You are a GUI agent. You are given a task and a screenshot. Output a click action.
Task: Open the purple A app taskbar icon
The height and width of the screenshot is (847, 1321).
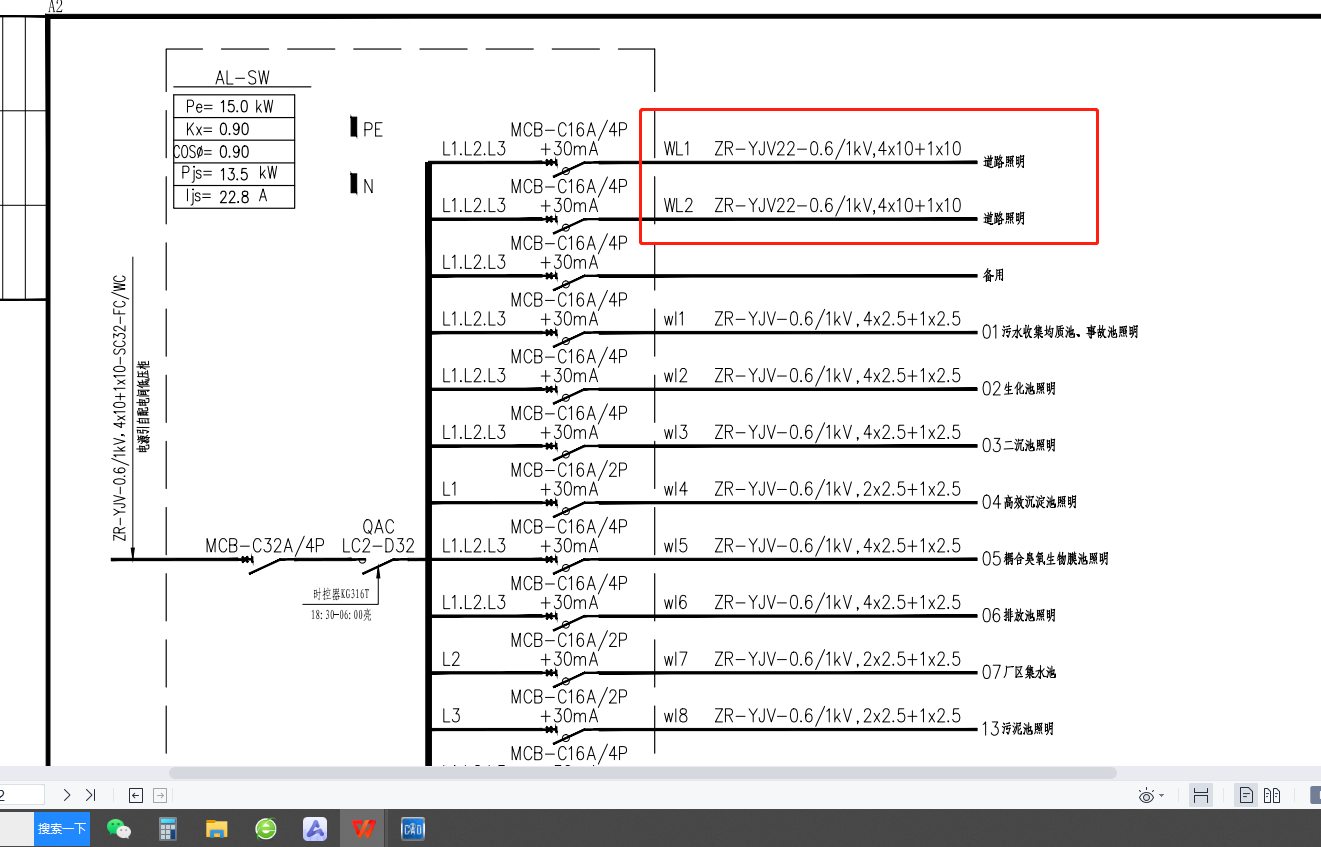(316, 829)
